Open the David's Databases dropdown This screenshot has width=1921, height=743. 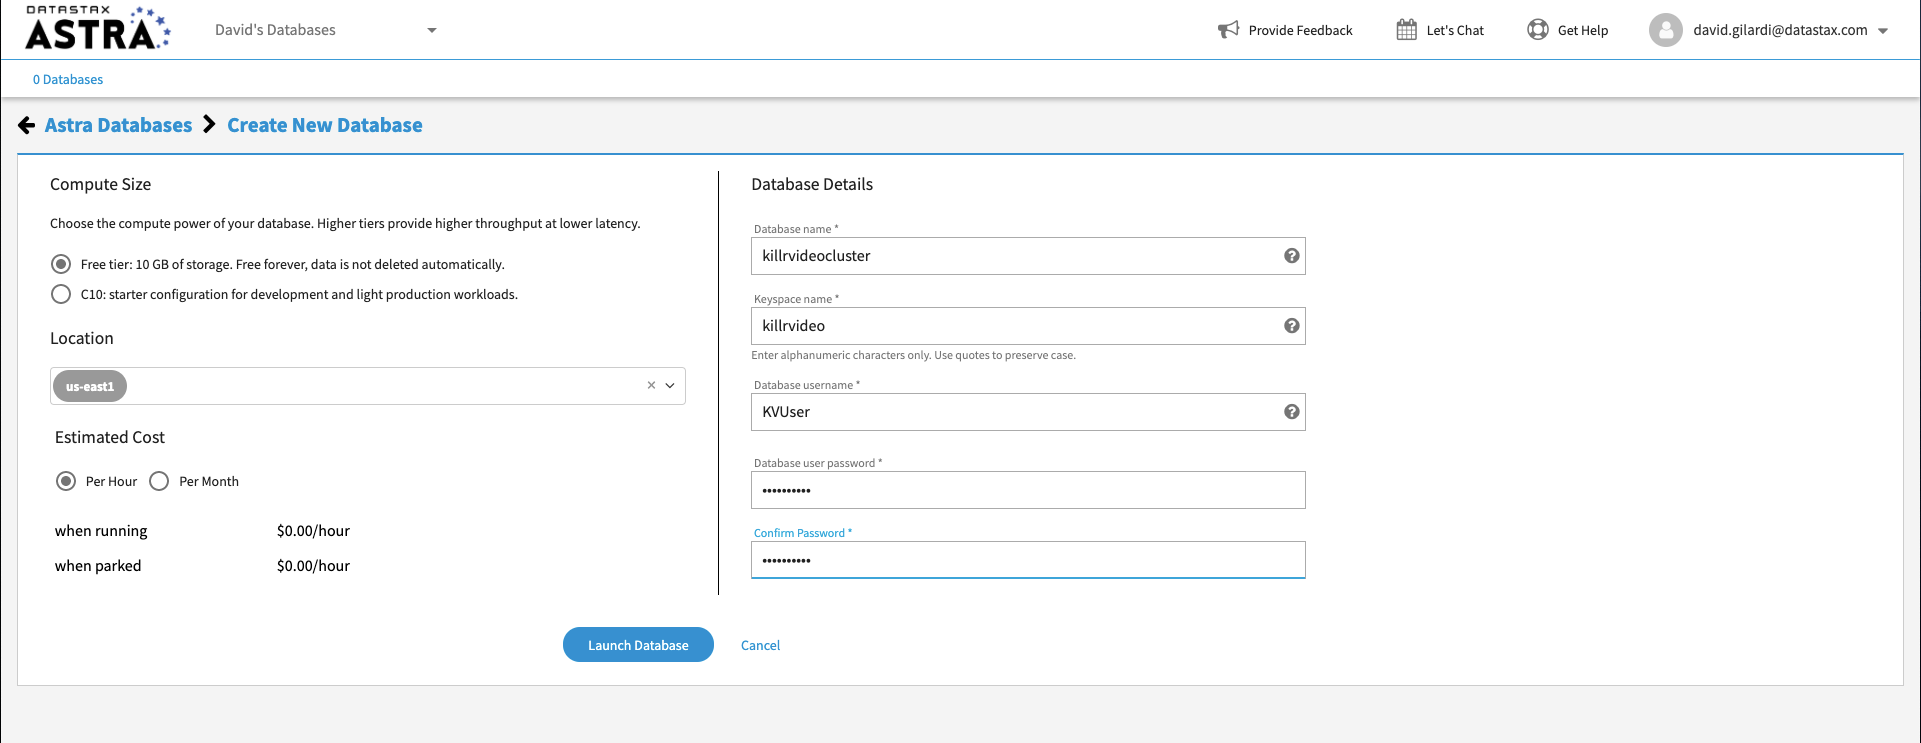pyautogui.click(x=325, y=30)
